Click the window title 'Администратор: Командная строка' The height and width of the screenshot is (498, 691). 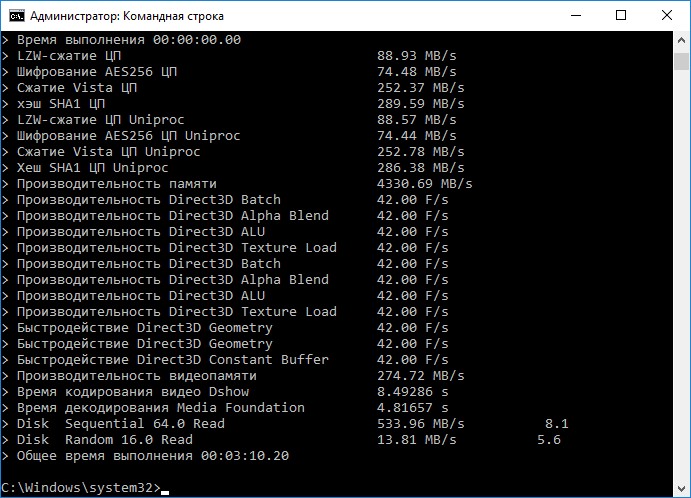(127, 16)
